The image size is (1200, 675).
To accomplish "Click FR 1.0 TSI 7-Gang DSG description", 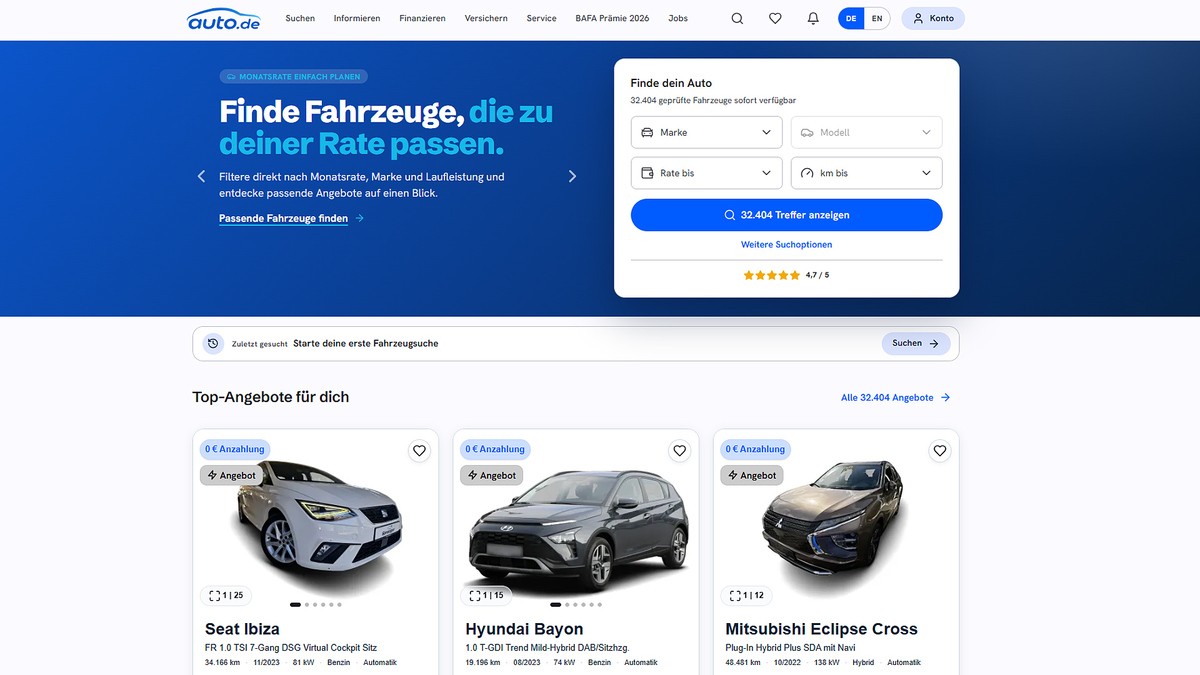I will [291, 648].
